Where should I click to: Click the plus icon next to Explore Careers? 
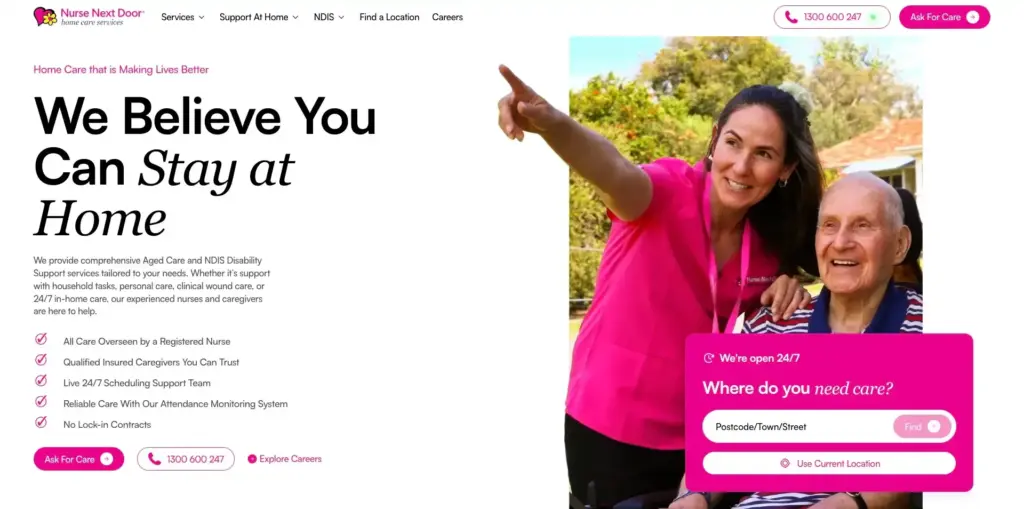[252, 459]
